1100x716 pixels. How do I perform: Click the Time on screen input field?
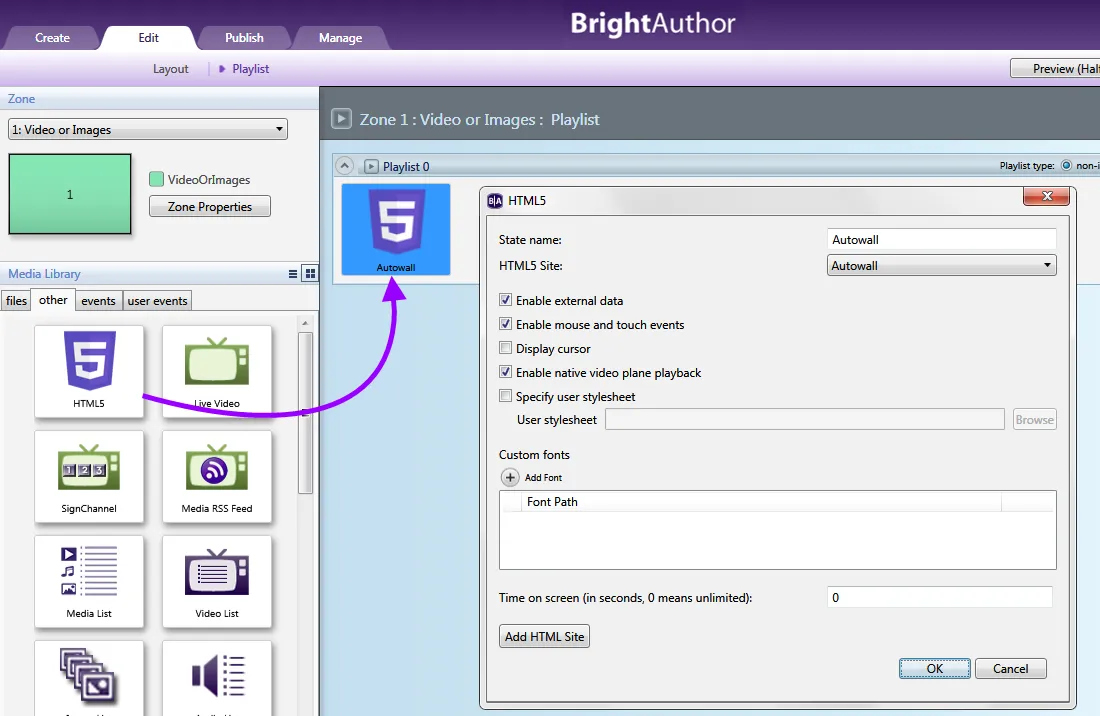pyautogui.click(x=939, y=597)
